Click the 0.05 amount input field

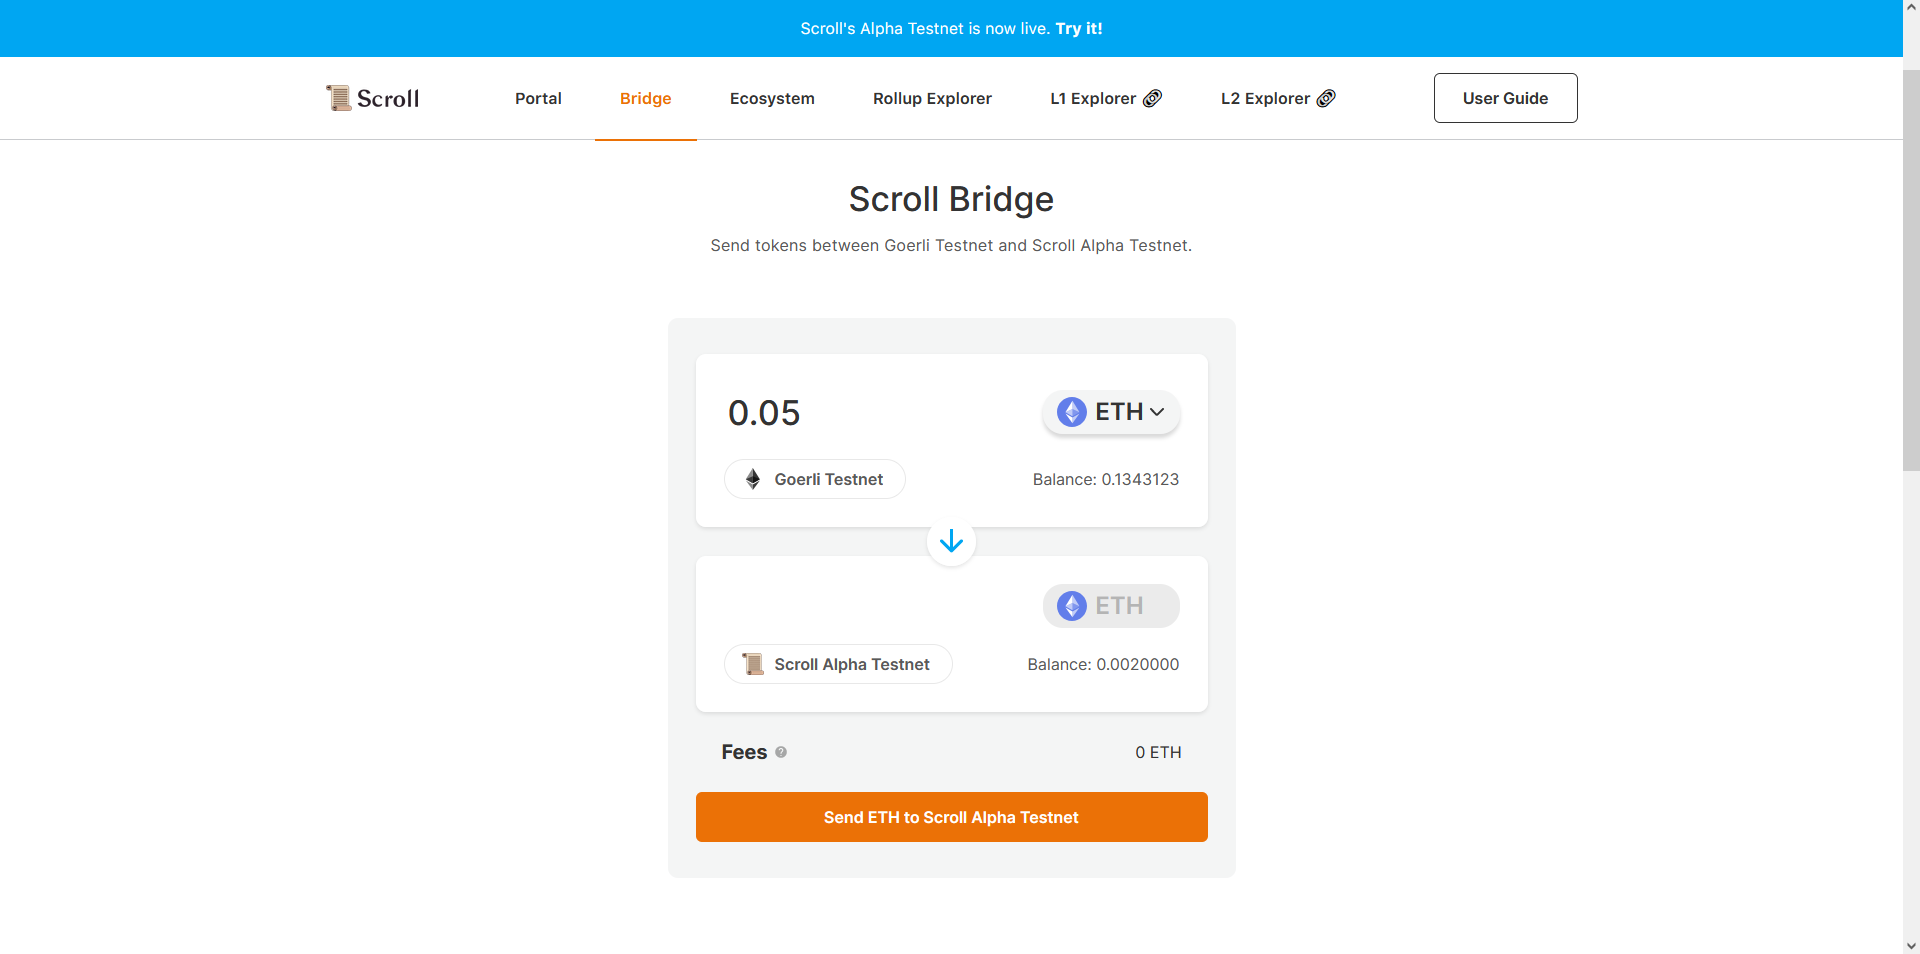[x=850, y=413]
